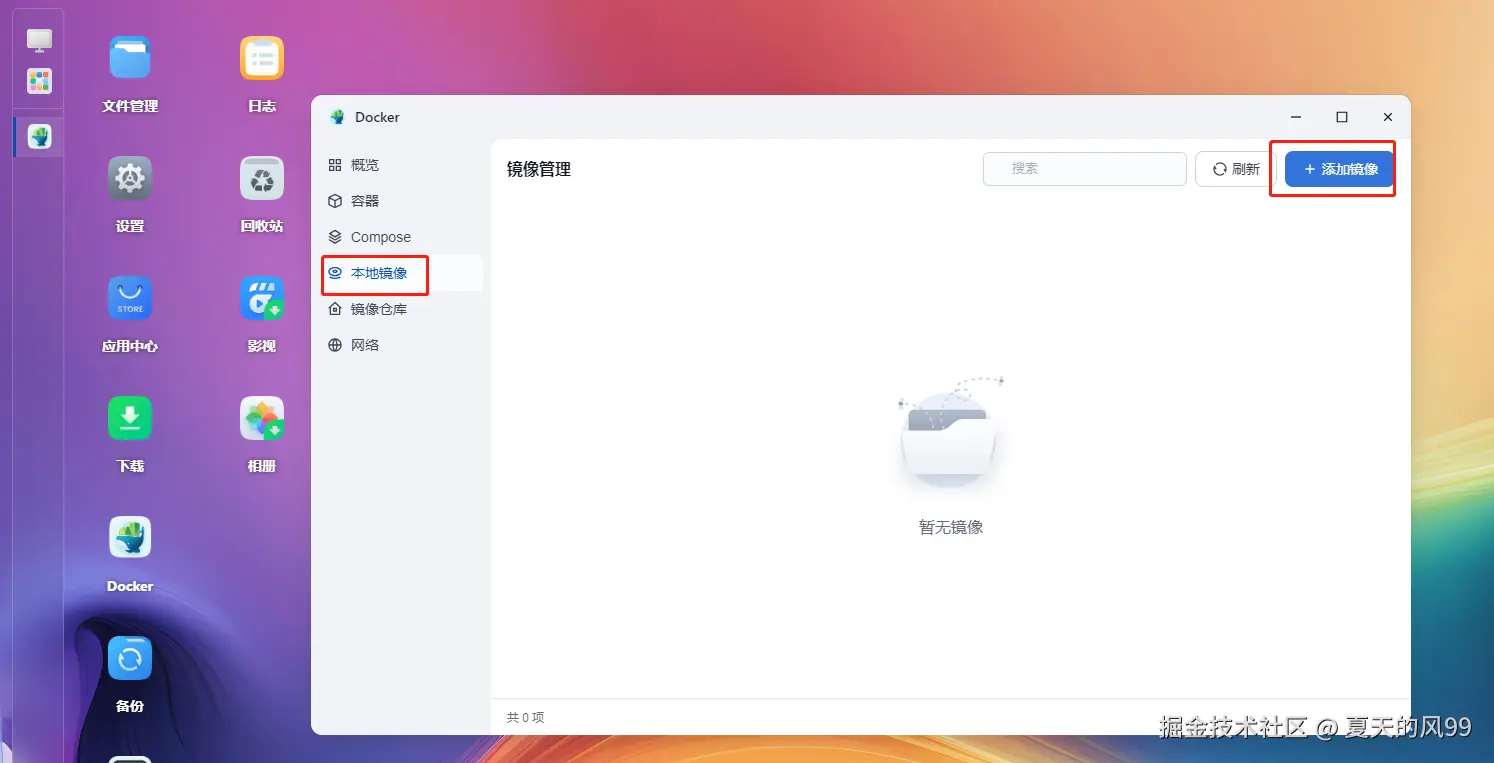Viewport: 1494px width, 763px height.
Task: Launch the 影视 video app icon
Action: 262,298
